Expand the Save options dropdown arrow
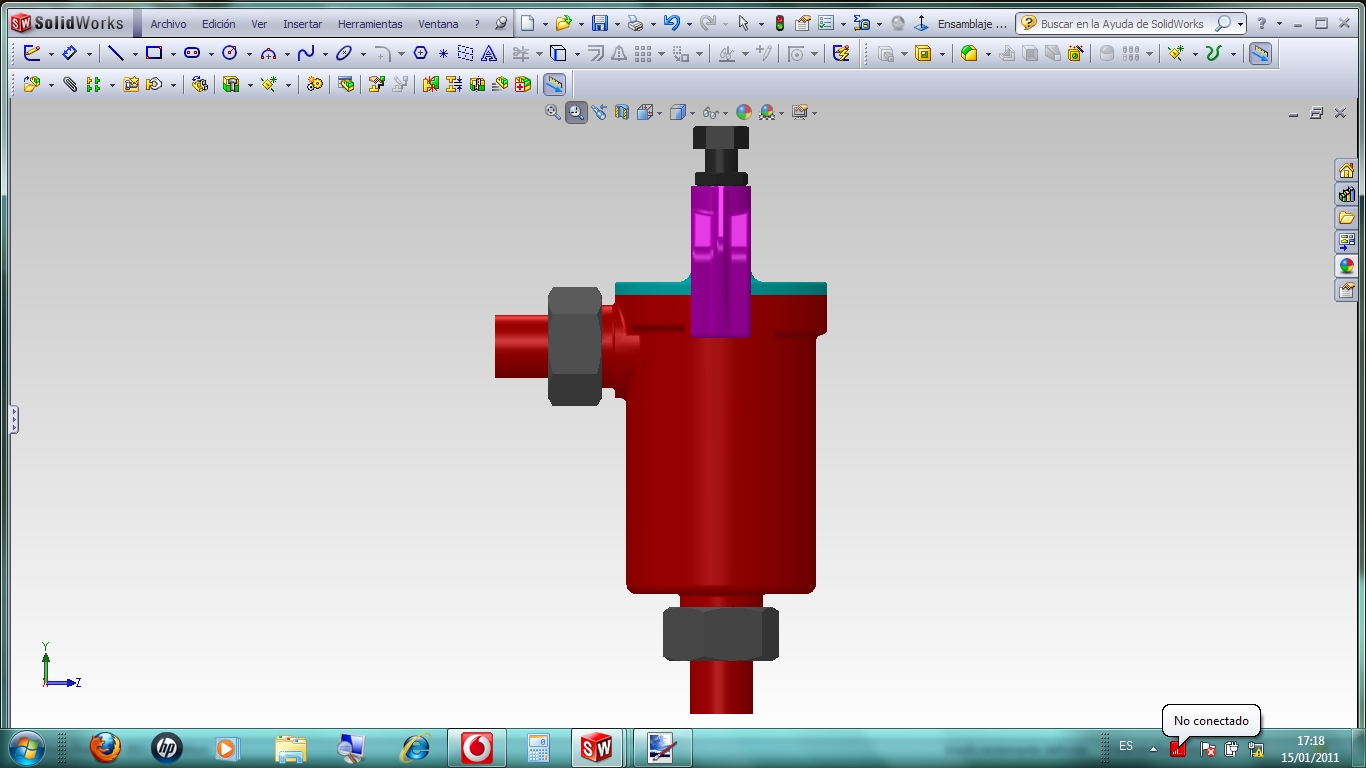Image resolution: width=1366 pixels, height=768 pixels. click(617, 24)
